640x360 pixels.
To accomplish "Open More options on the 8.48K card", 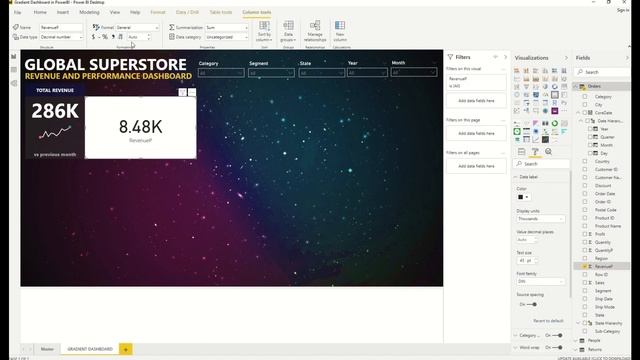I will tap(192, 92).
